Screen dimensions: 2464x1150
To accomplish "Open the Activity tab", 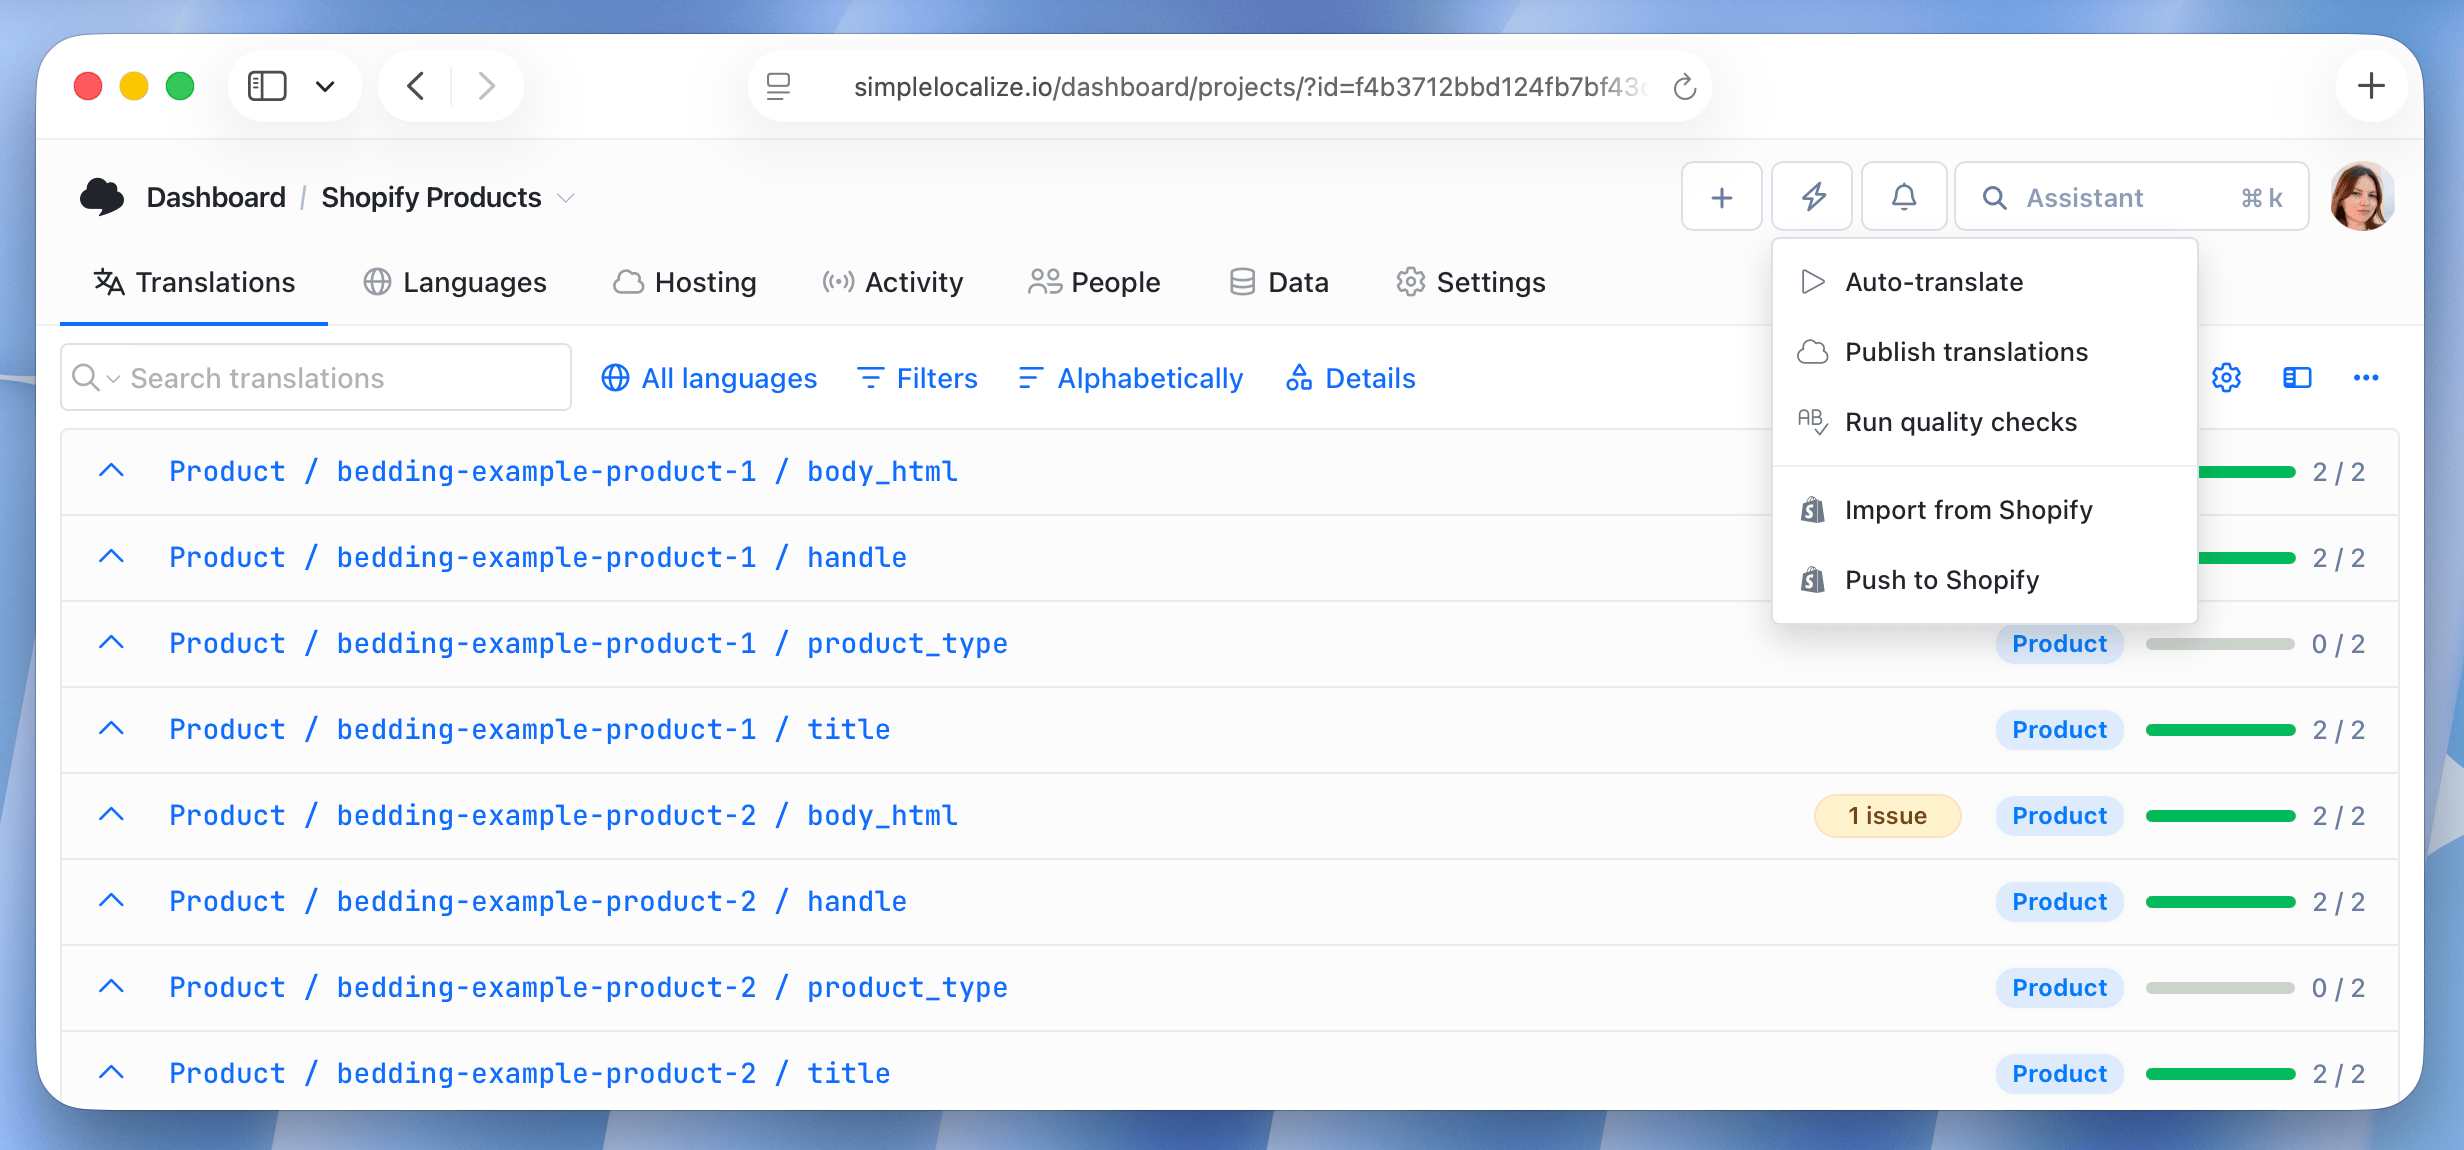I will click(x=891, y=282).
